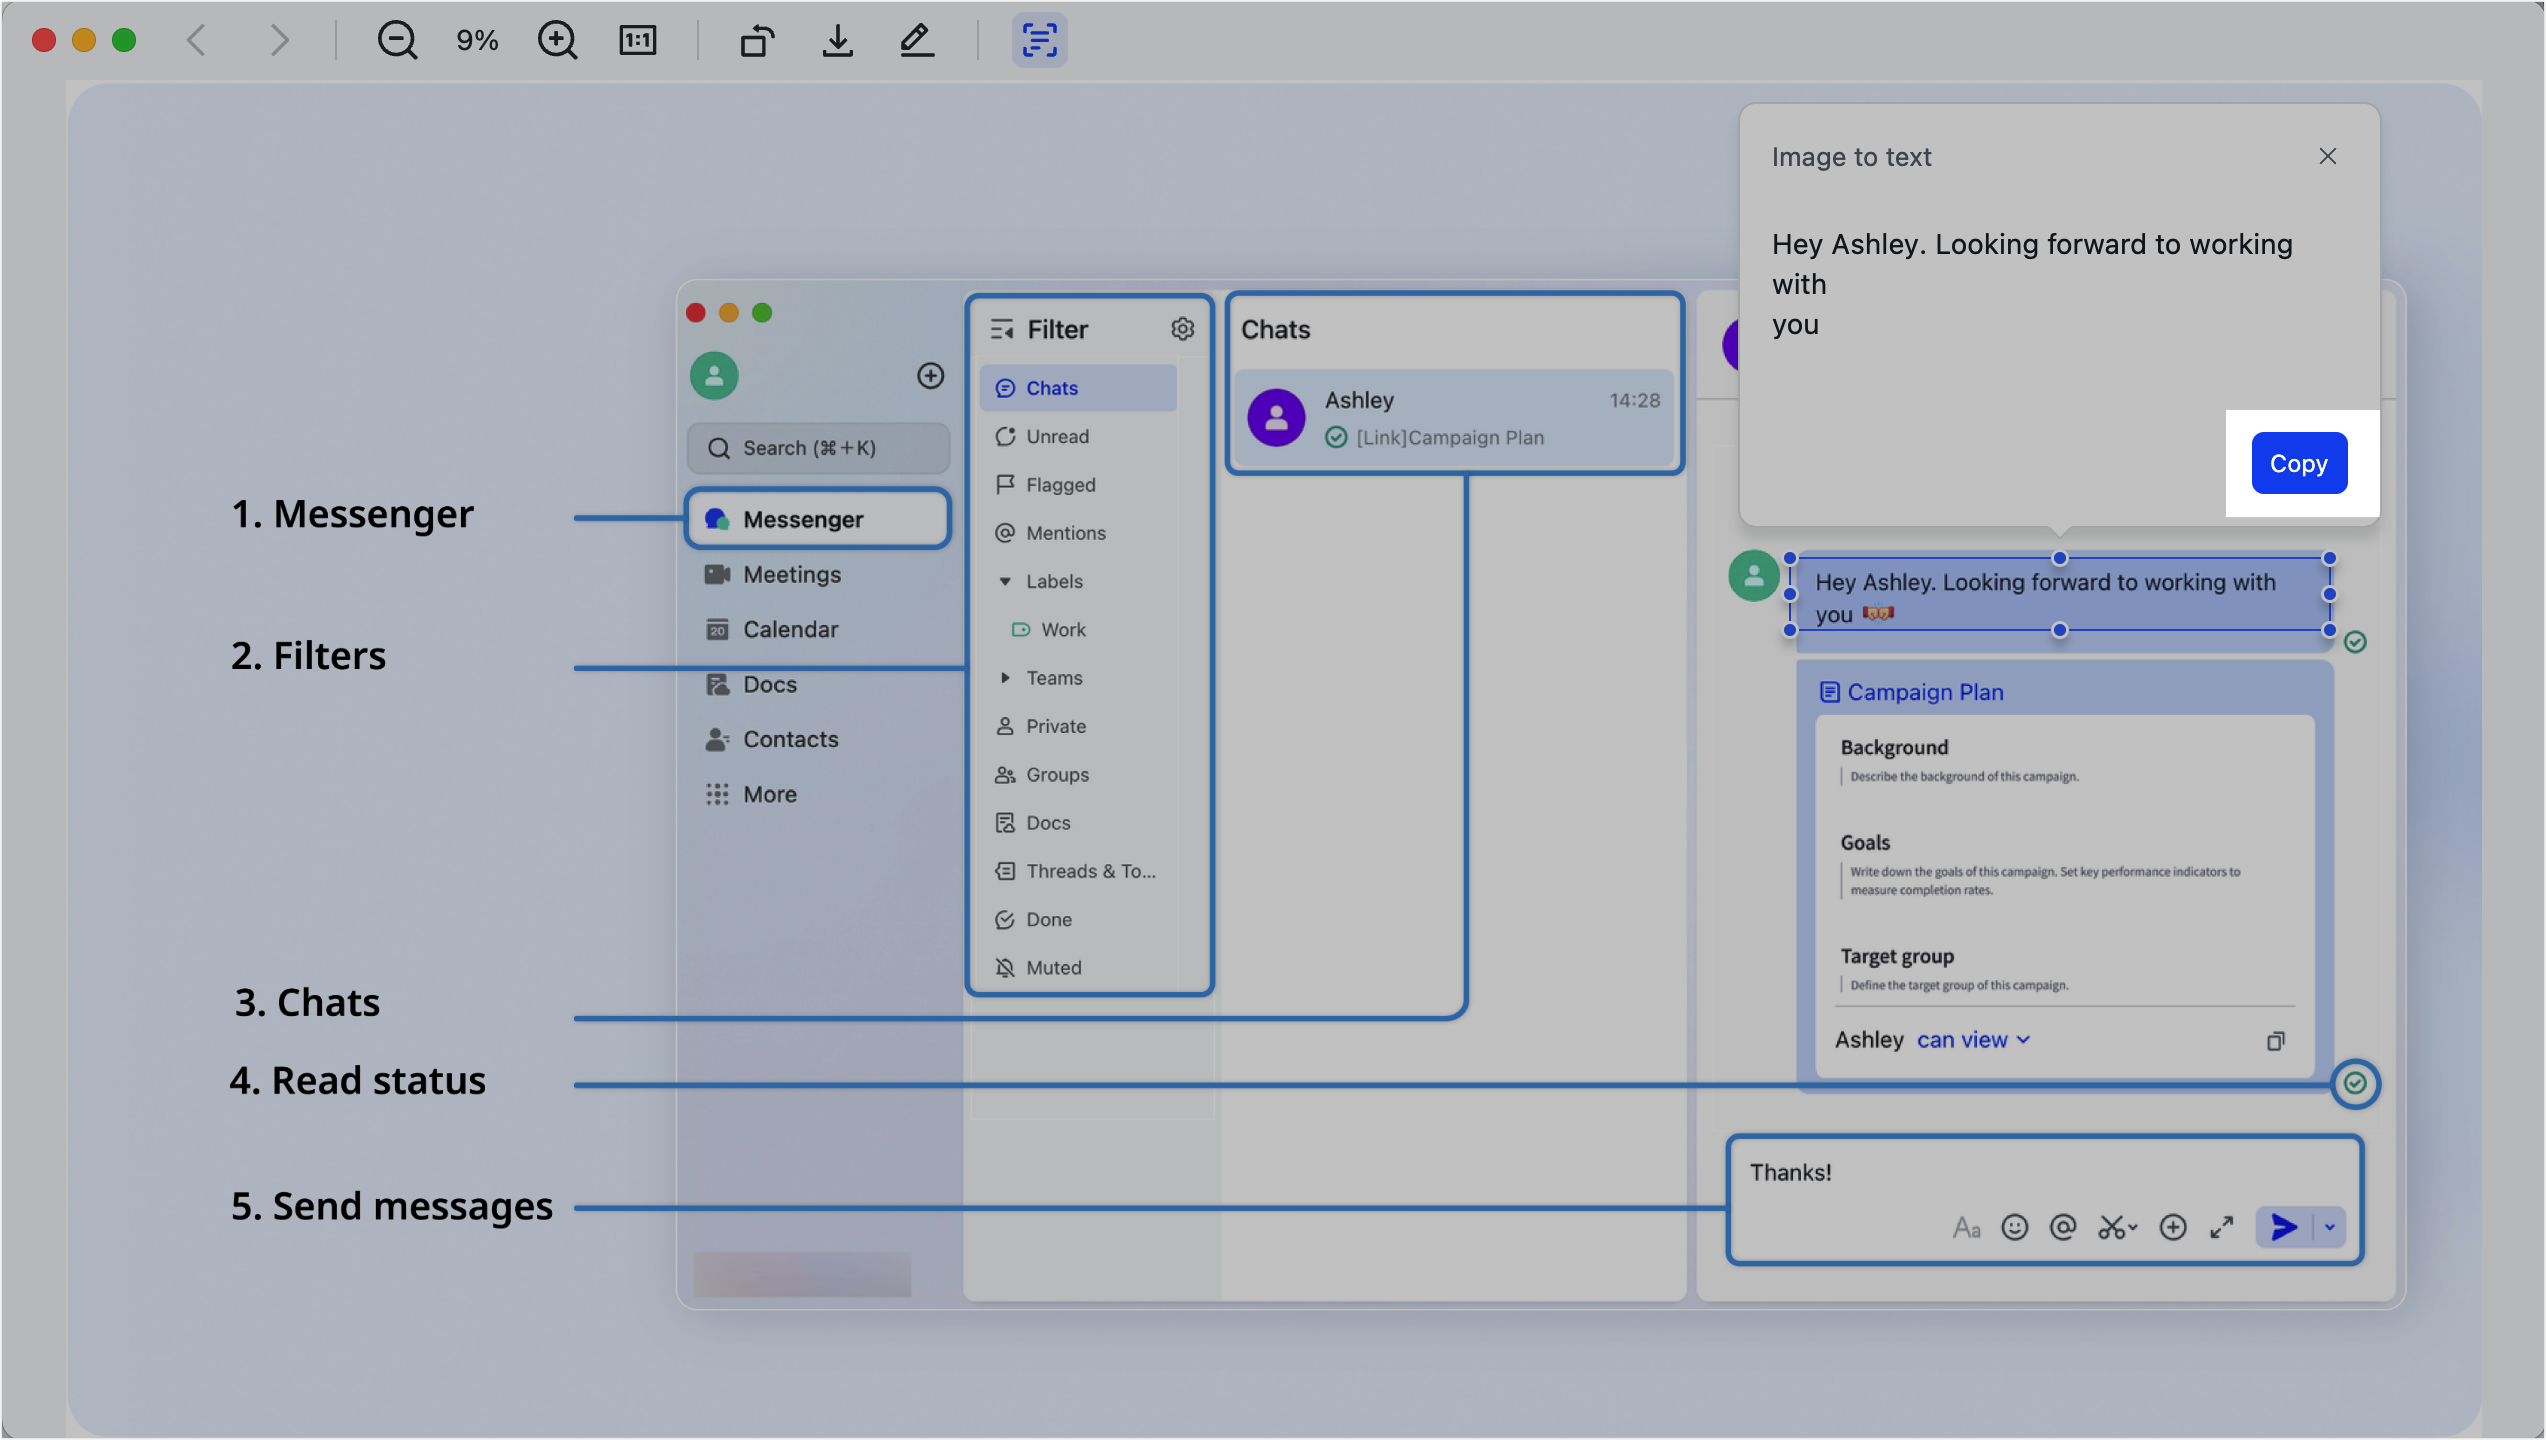Open Calendar in the left sidebar

click(772, 629)
